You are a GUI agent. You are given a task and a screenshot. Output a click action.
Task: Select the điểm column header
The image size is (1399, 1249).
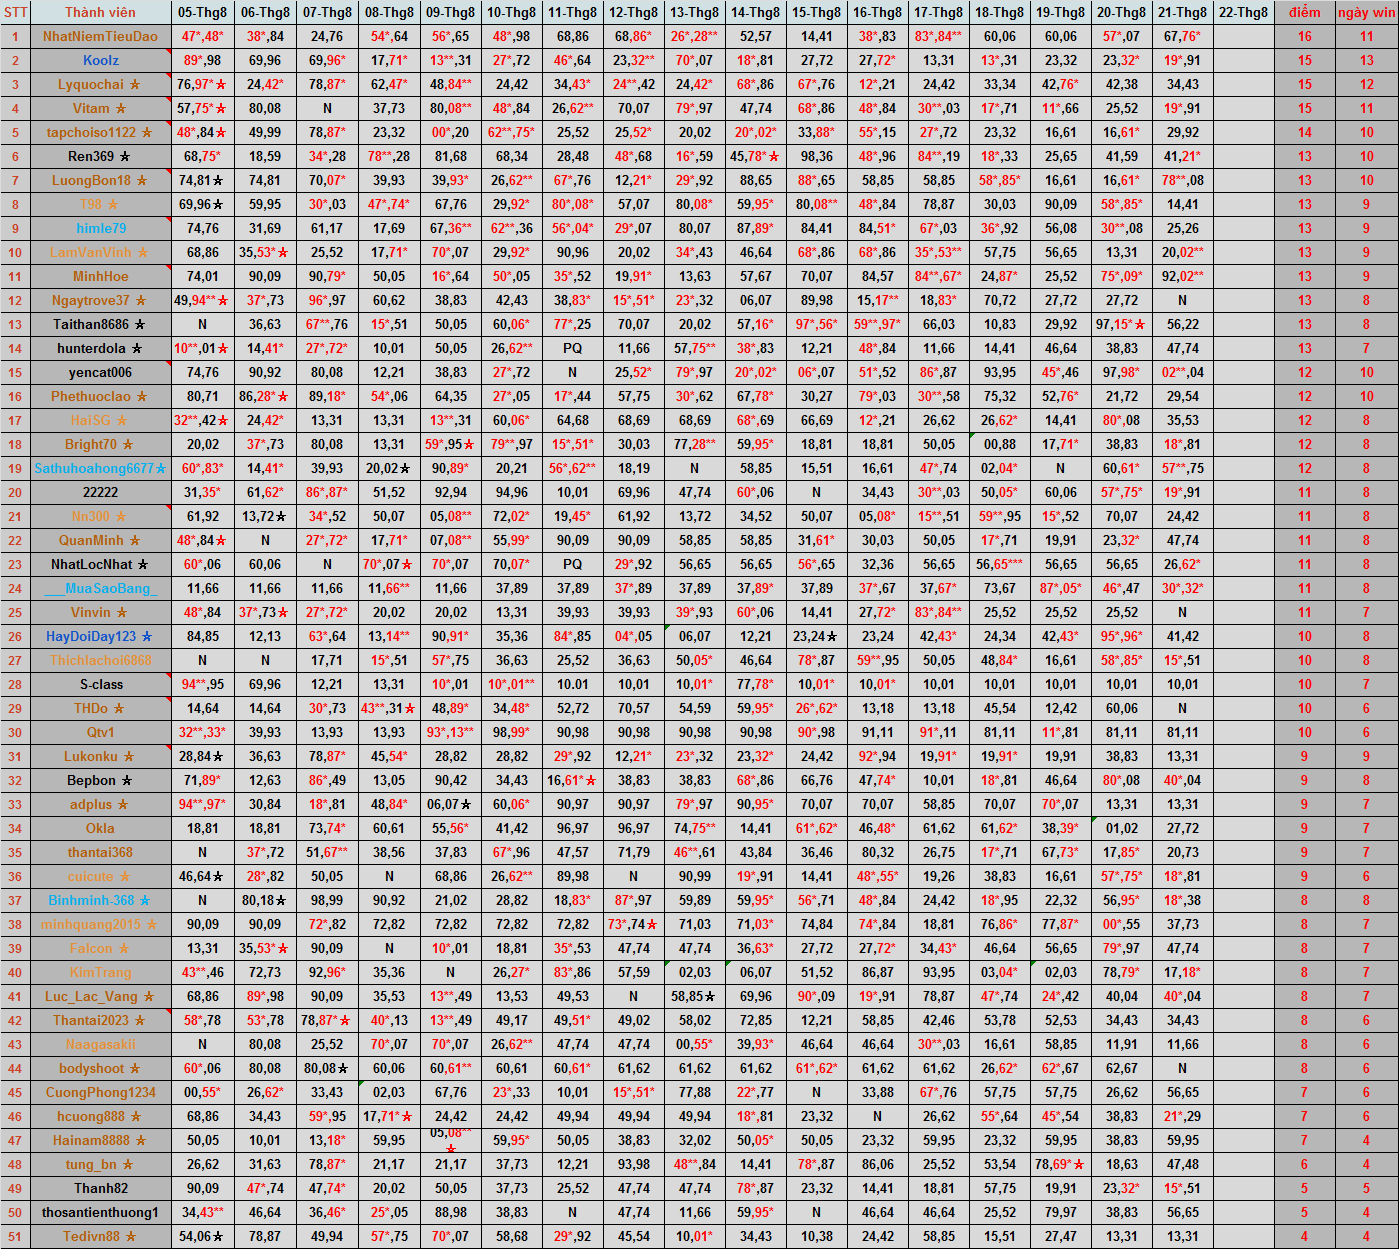1304,13
